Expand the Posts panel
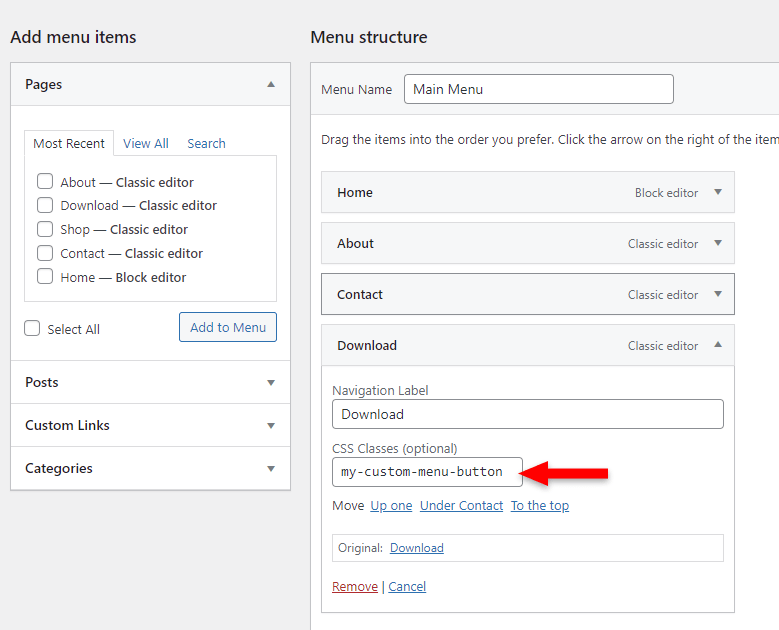 (x=271, y=382)
